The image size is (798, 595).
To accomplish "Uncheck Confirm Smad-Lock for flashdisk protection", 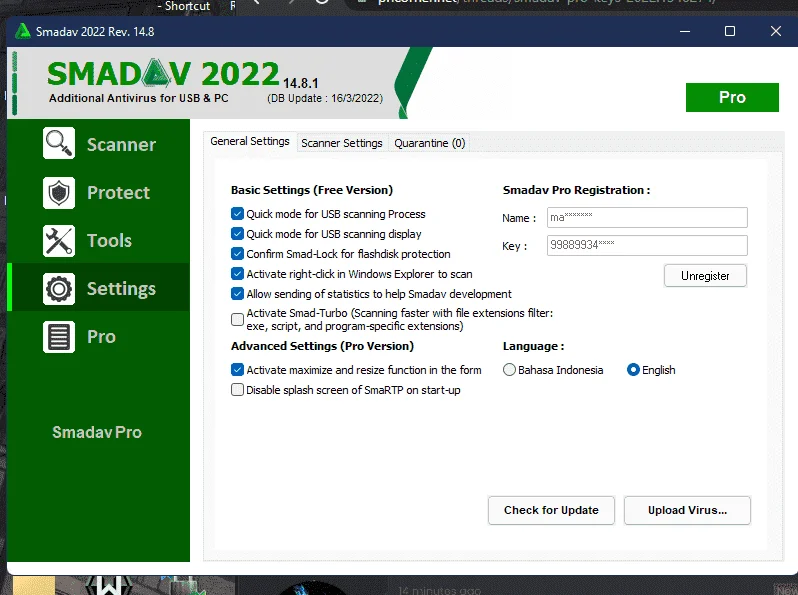I will [237, 253].
